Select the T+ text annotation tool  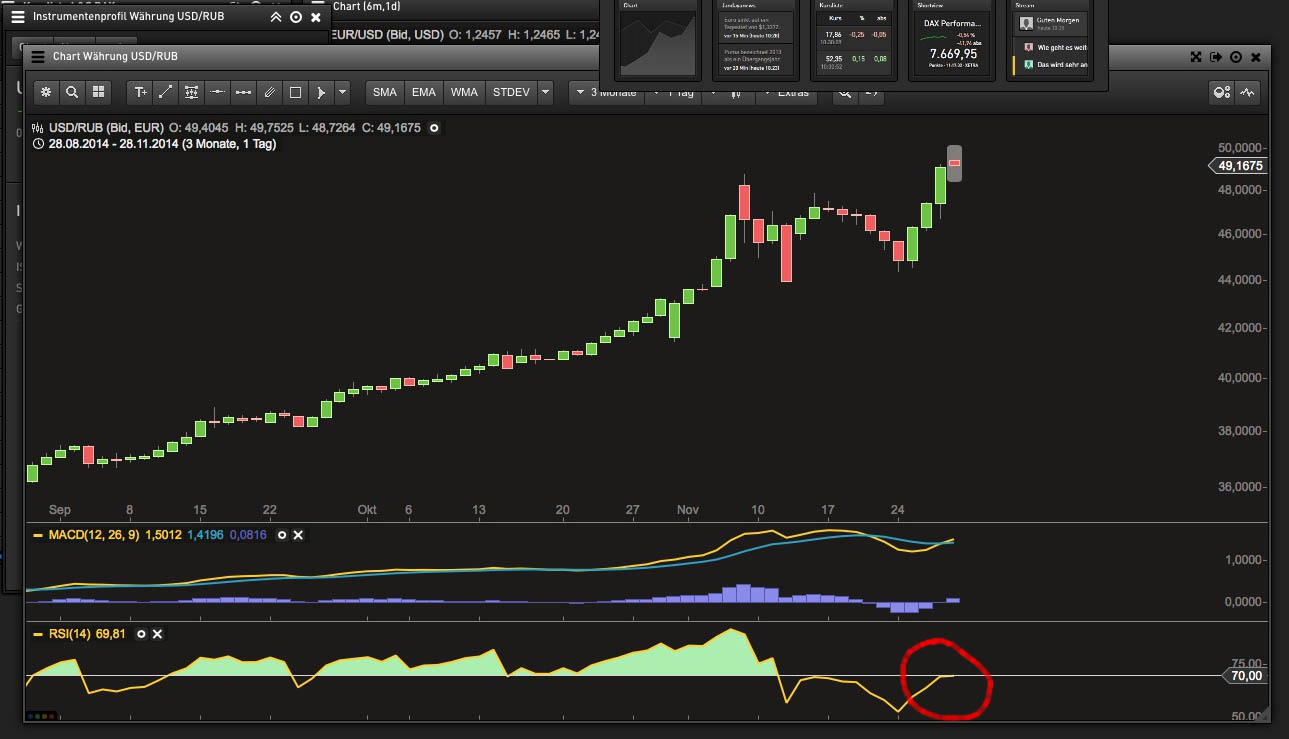[x=140, y=92]
